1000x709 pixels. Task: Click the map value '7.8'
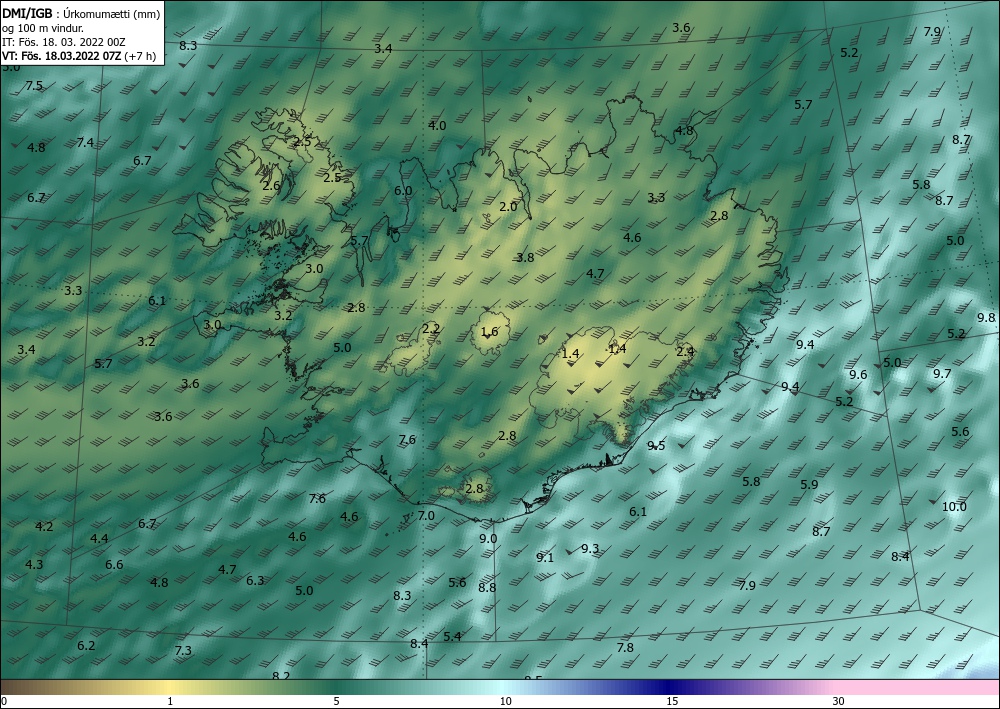[625, 648]
